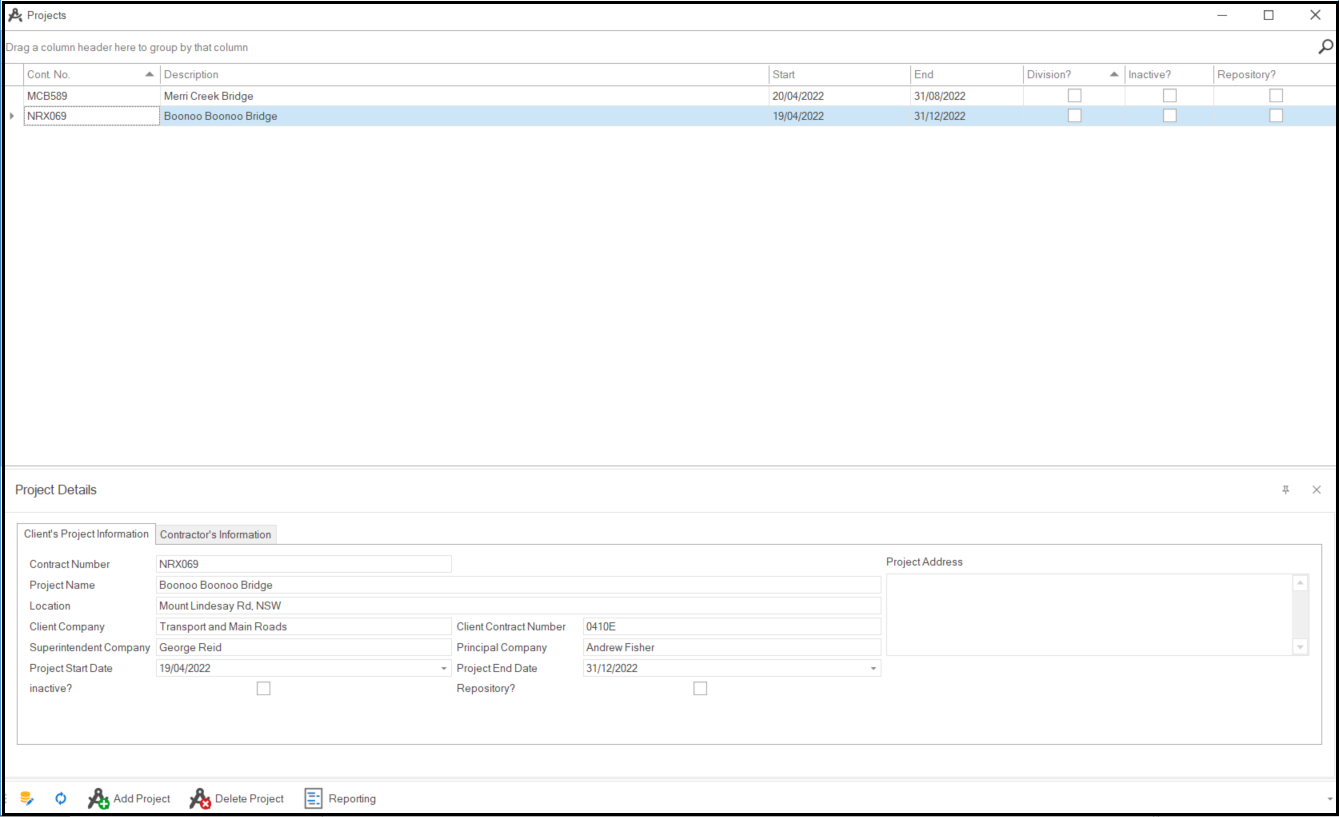
Task: Enable the Repository? checkbox in Project Details
Action: click(x=700, y=688)
